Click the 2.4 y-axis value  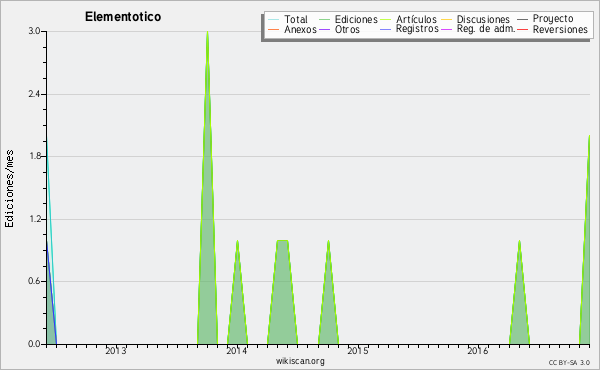[34, 94]
